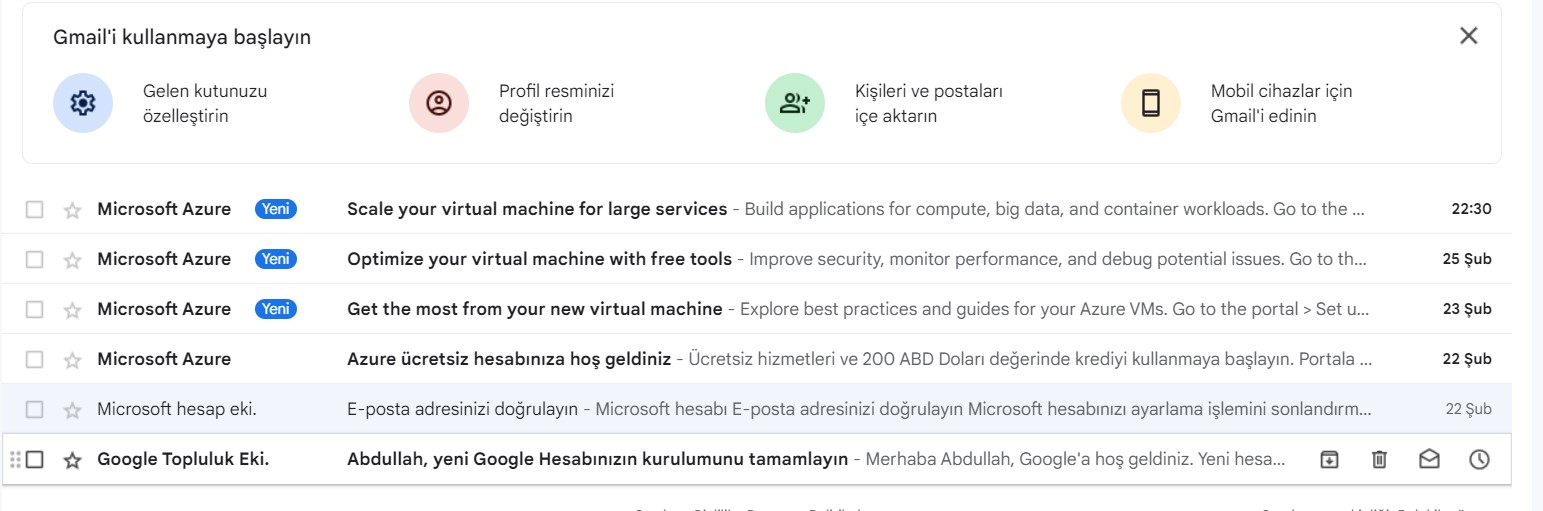Open Profil resminizi değiştirin link

556,104
